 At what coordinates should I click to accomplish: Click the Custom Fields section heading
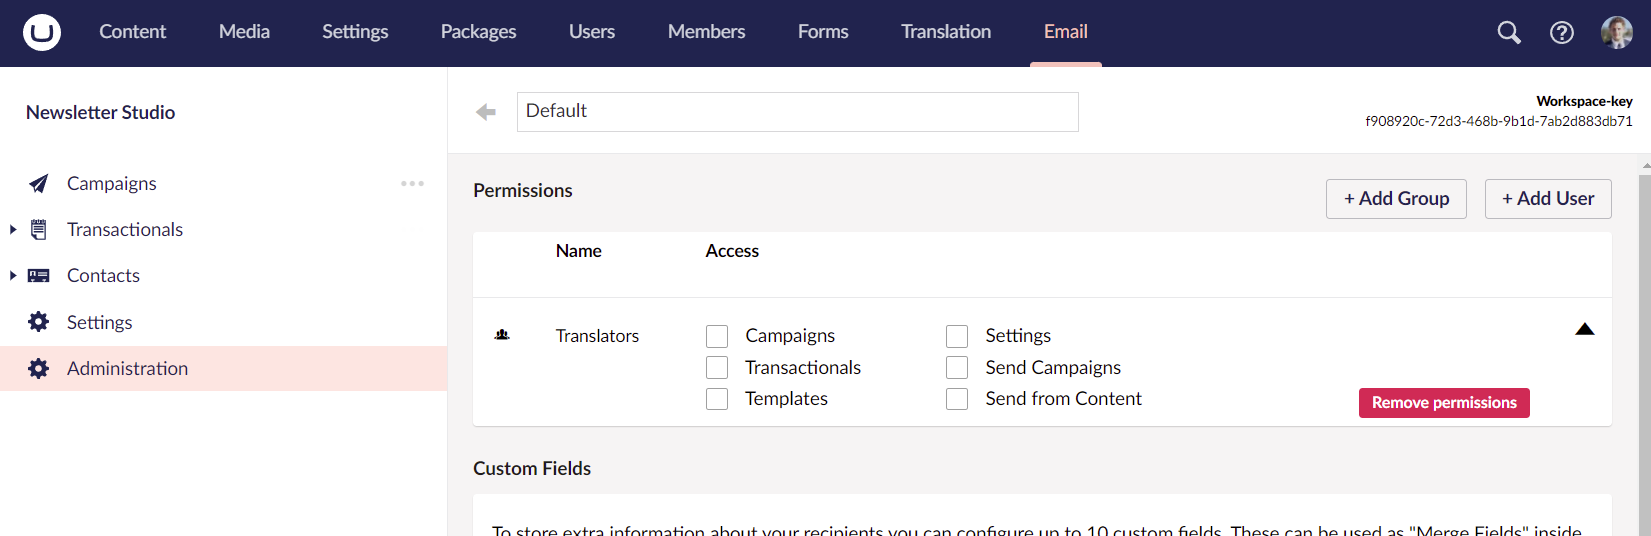click(x=532, y=469)
